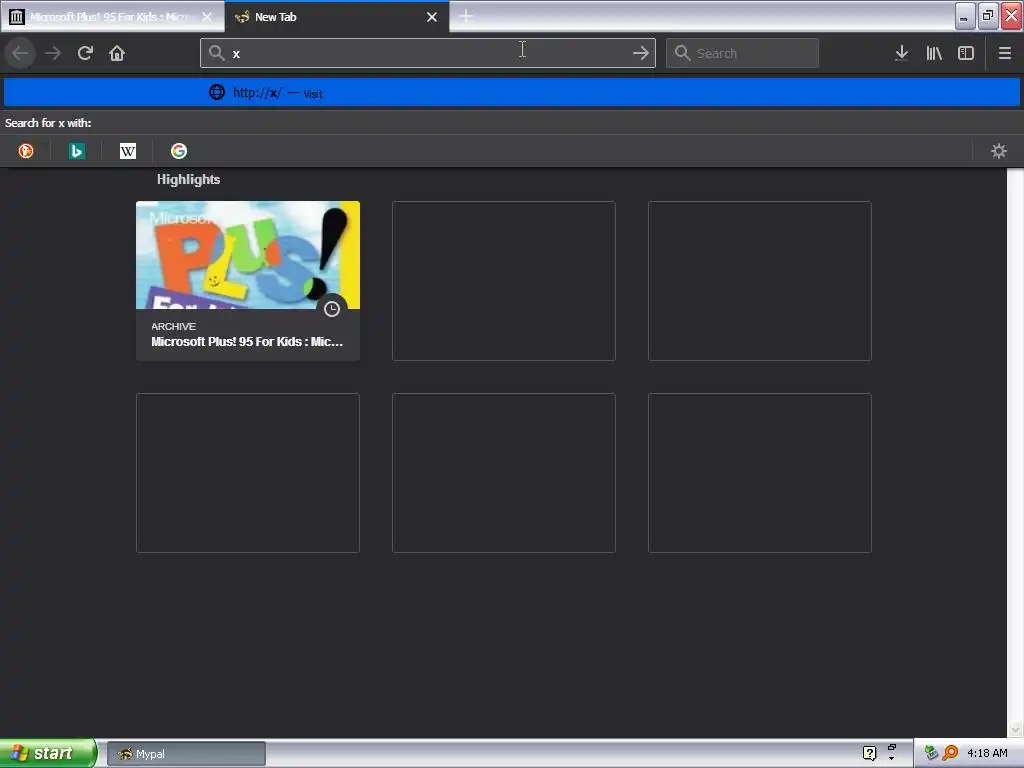This screenshot has height=768, width=1024.
Task: Open the Downloads toolbar icon
Action: tap(901, 53)
